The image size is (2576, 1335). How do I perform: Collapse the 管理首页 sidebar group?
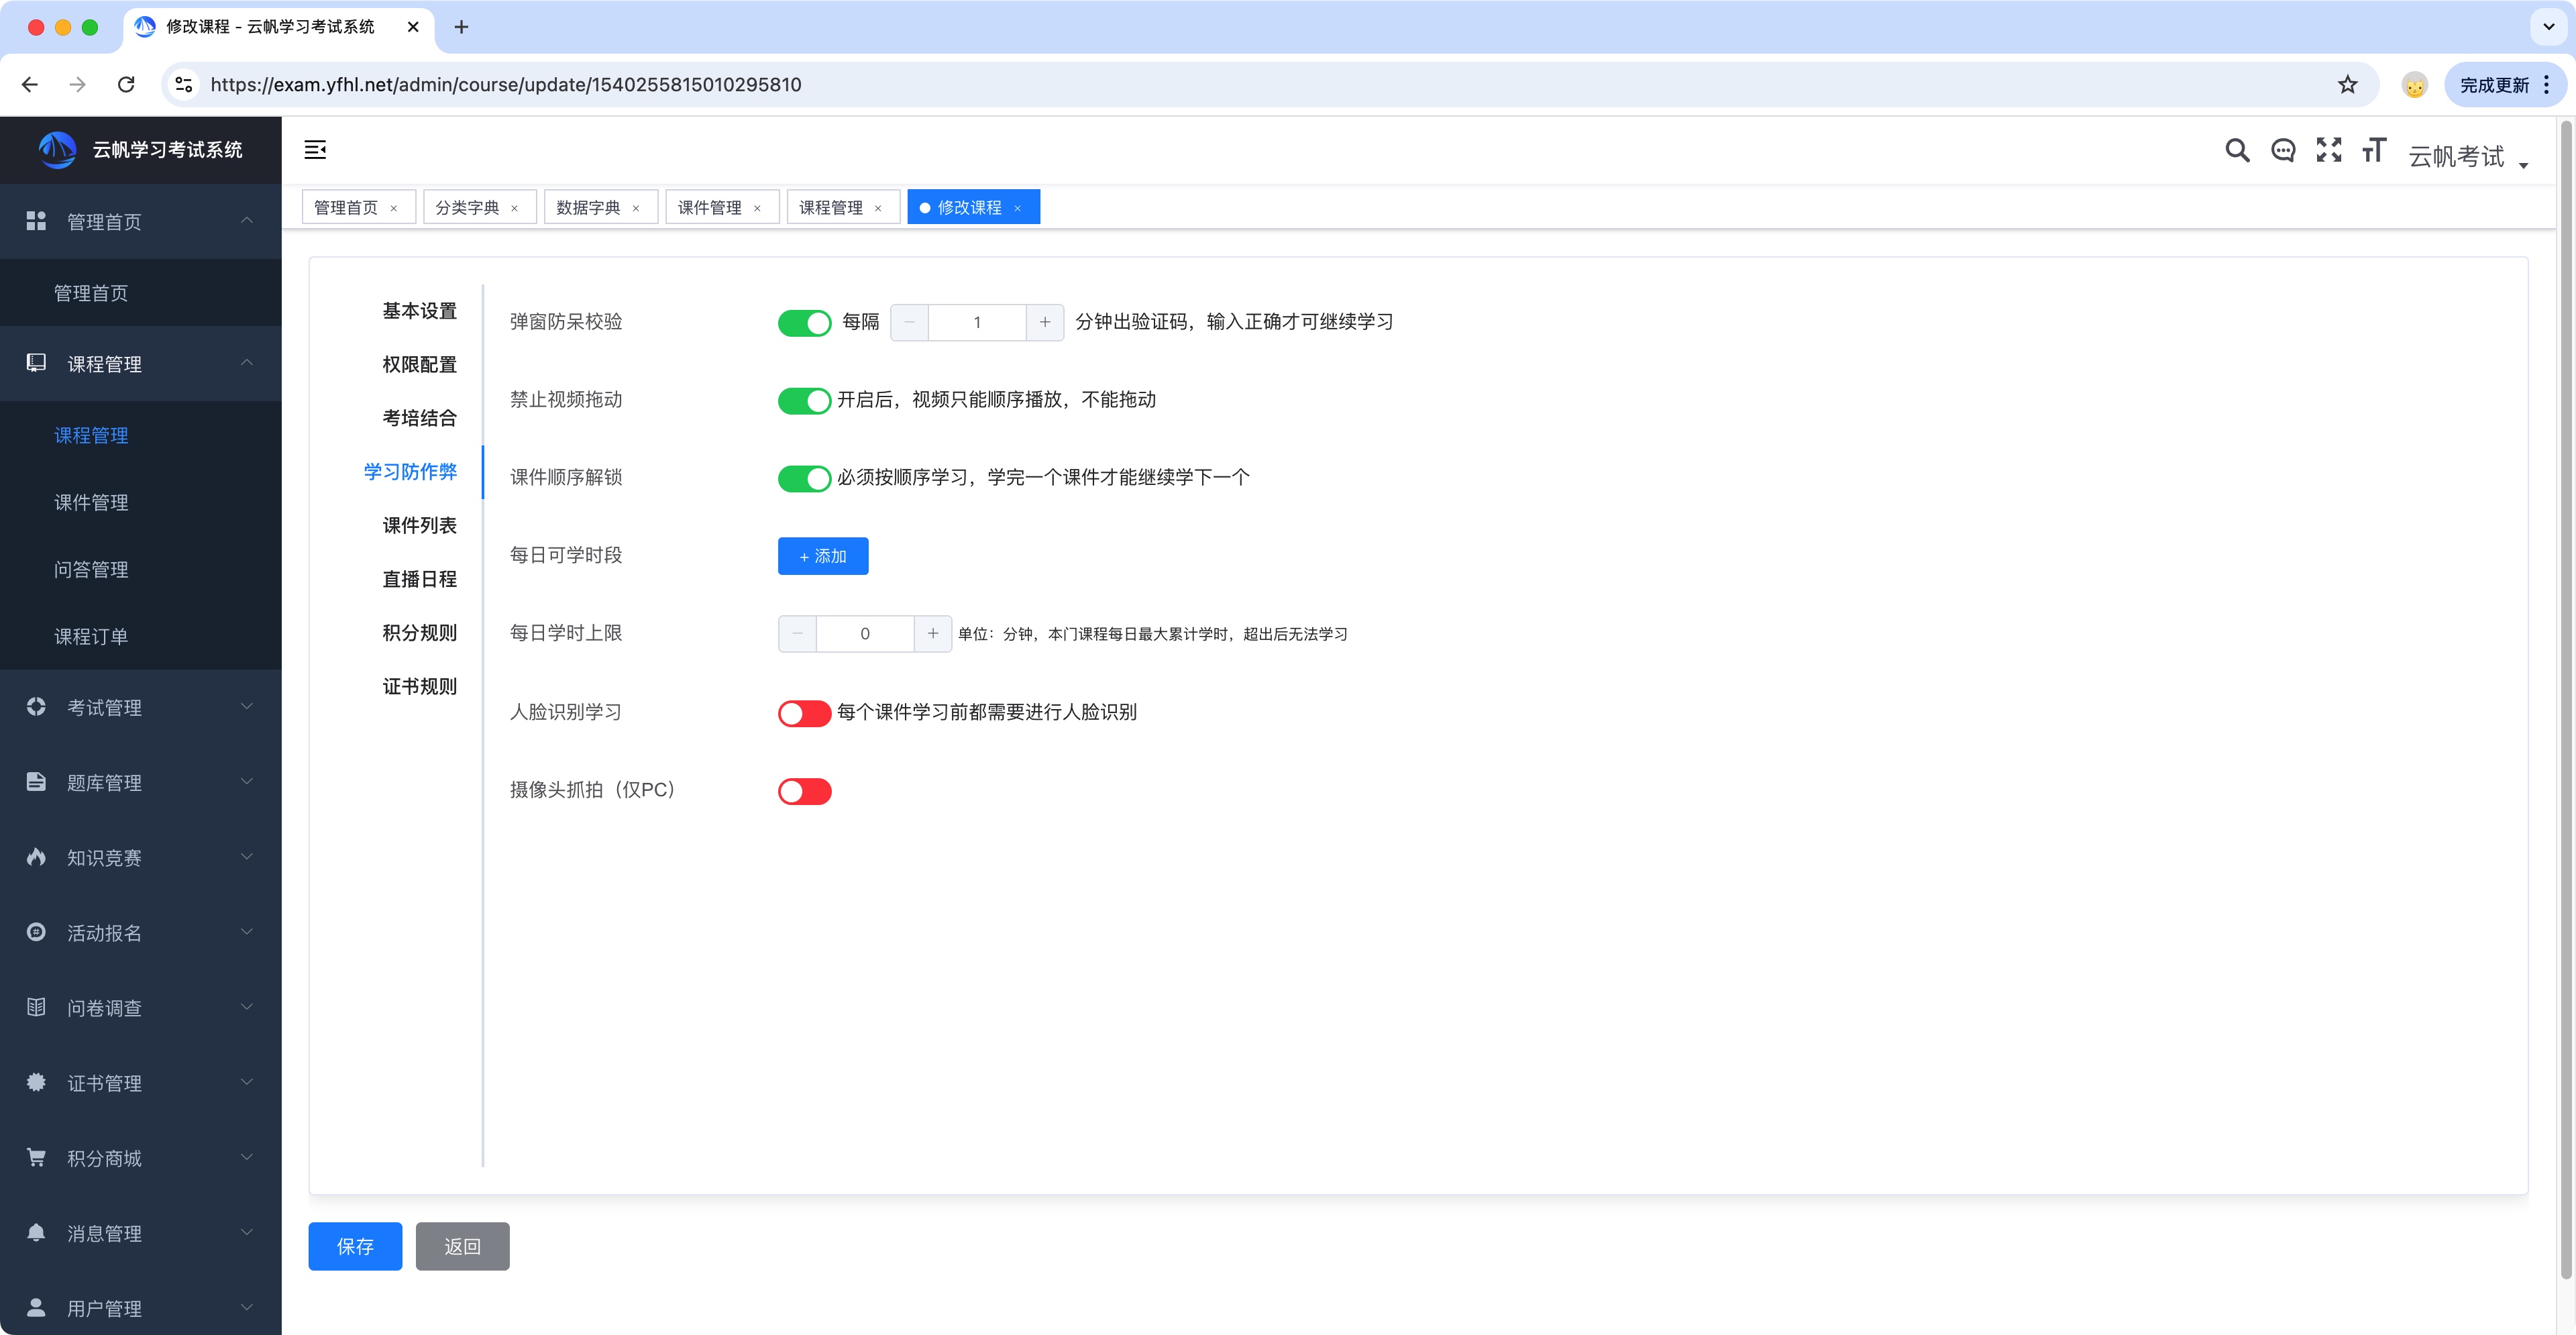(247, 220)
